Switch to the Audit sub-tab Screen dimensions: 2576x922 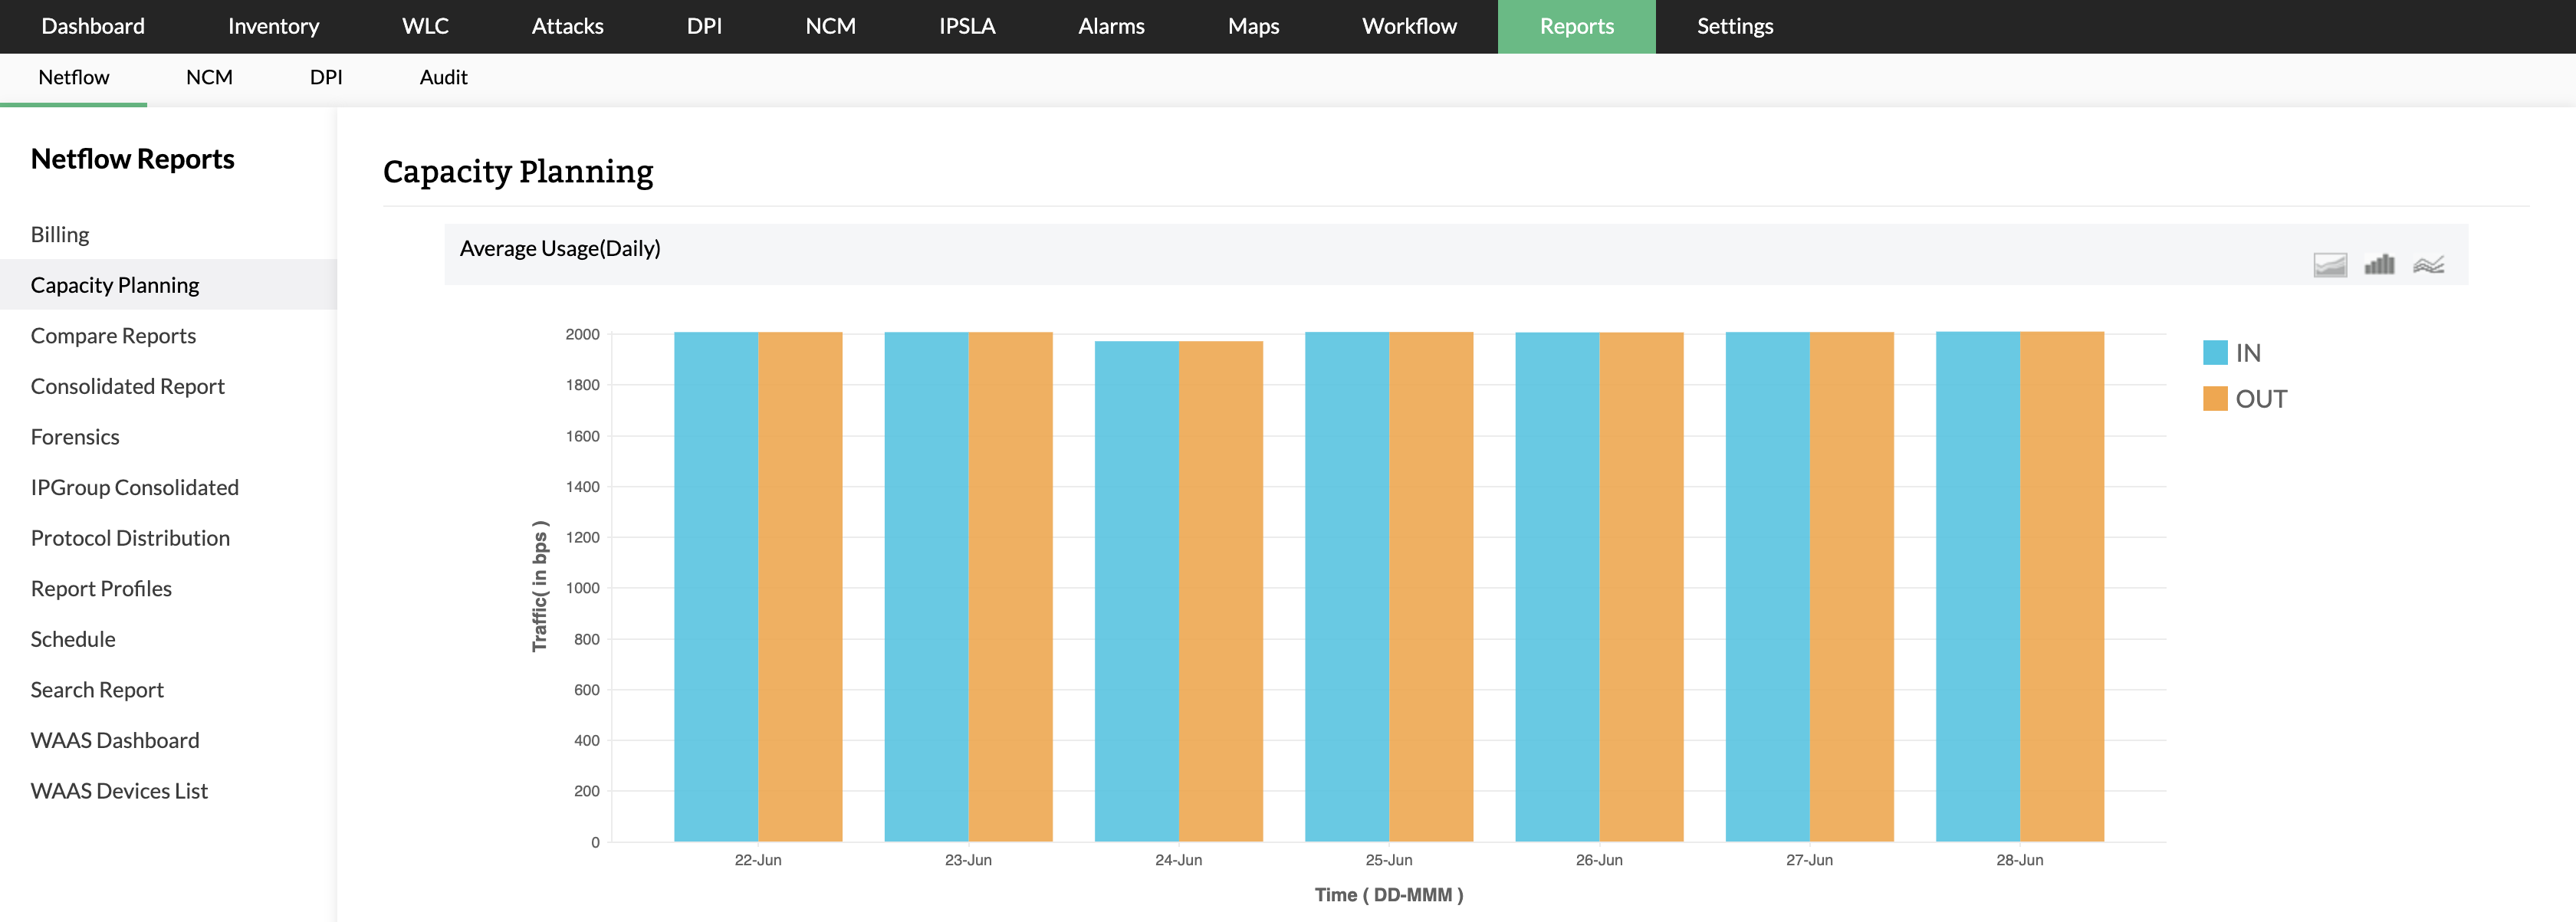point(443,78)
